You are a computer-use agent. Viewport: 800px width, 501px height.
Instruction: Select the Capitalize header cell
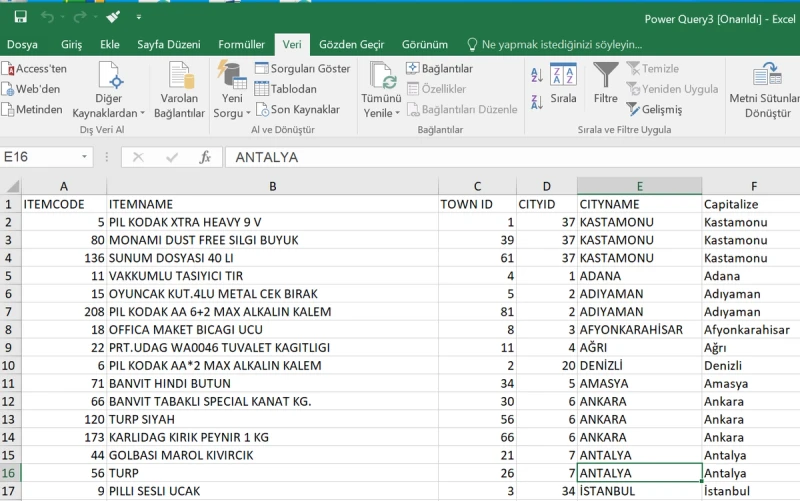[x=751, y=204]
